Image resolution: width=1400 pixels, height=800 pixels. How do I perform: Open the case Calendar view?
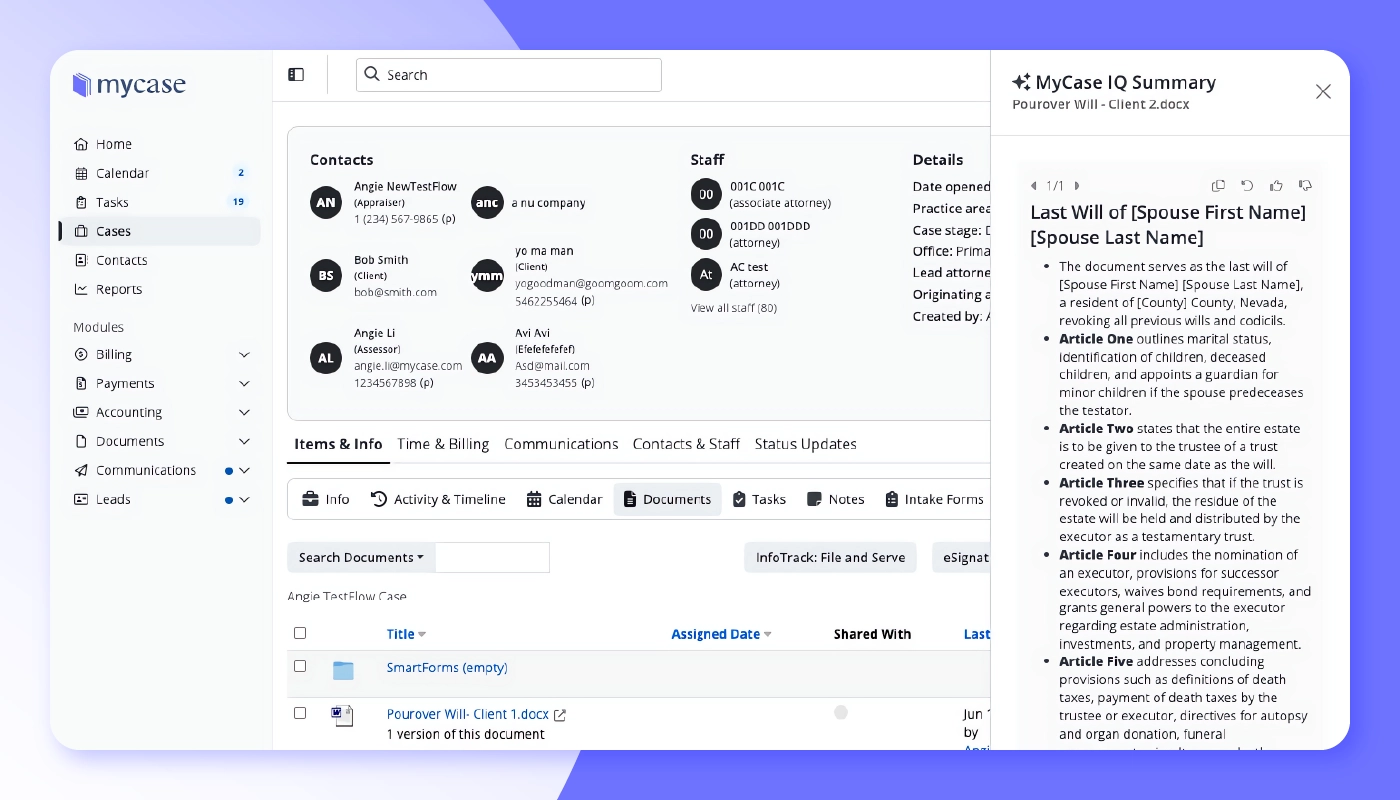(564, 499)
